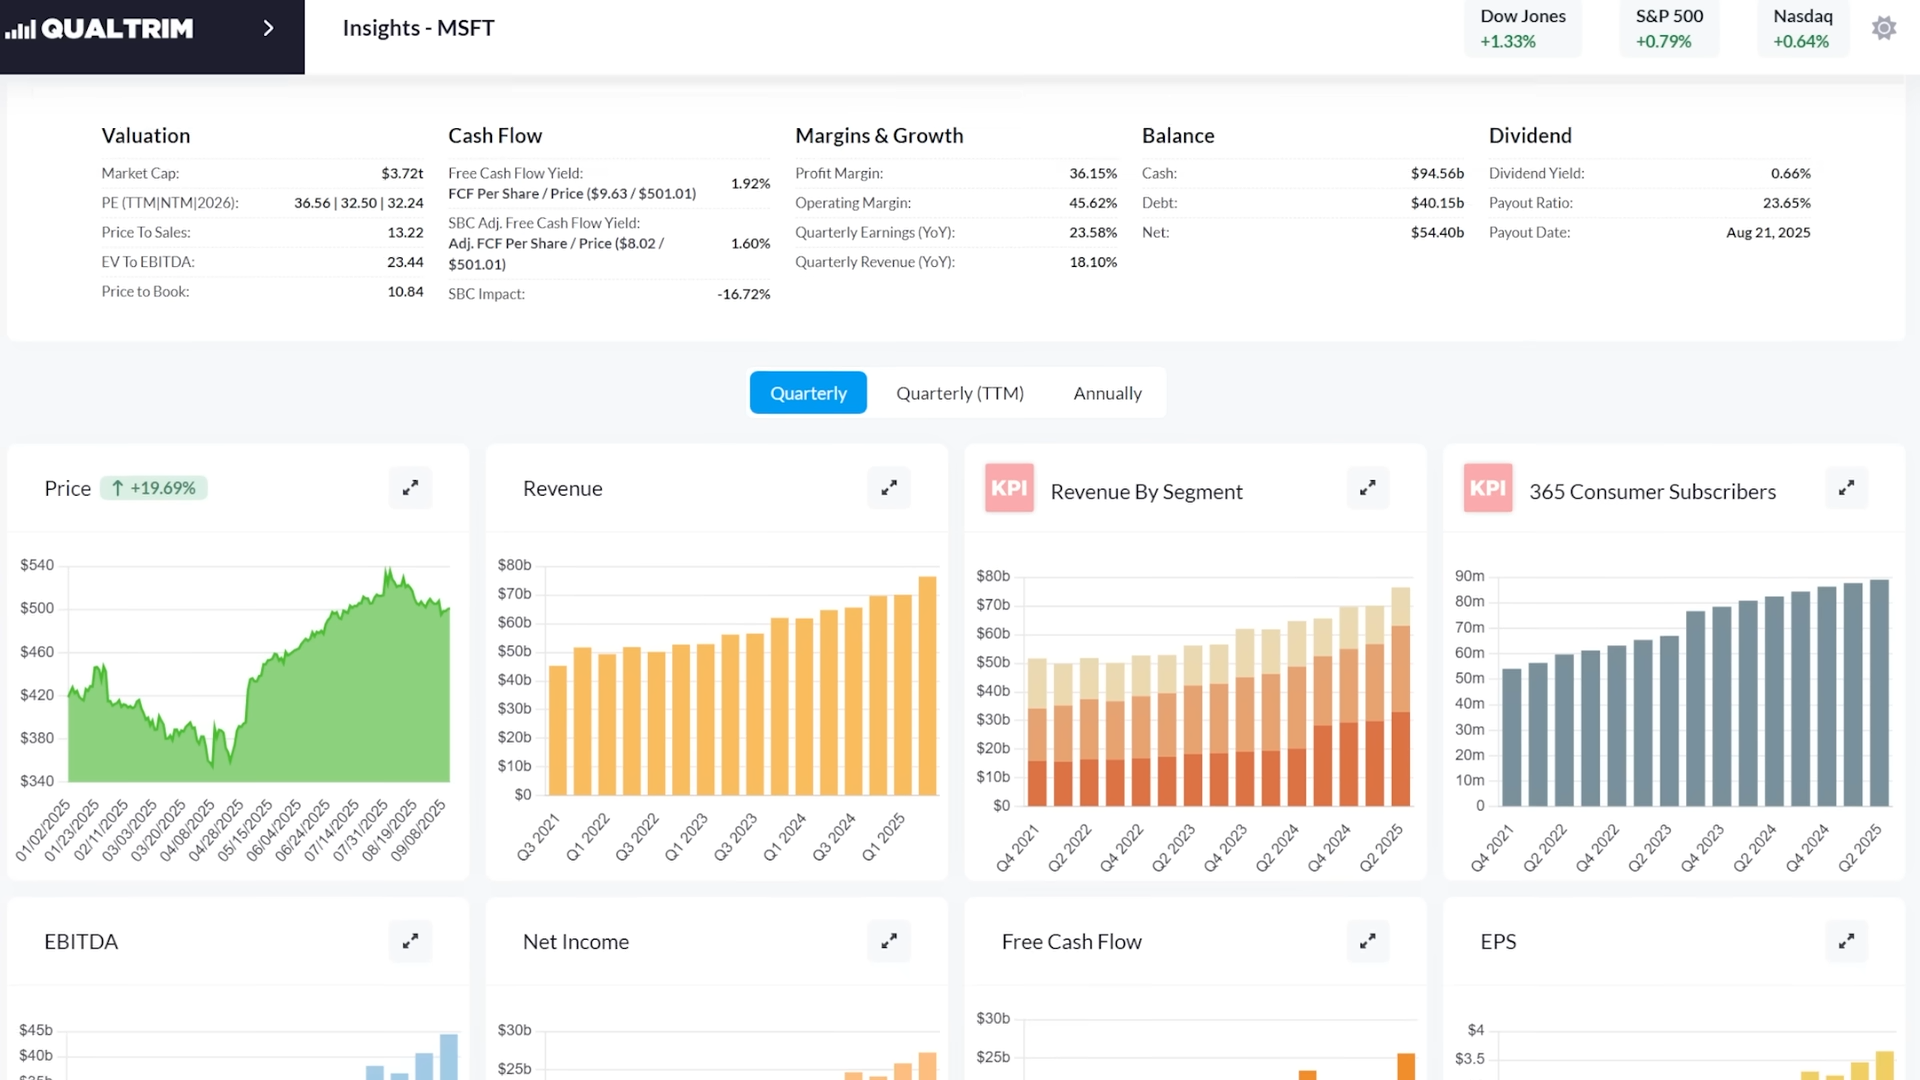
Task: Click the KPI badge on Revenue By Segment
Action: click(1009, 489)
